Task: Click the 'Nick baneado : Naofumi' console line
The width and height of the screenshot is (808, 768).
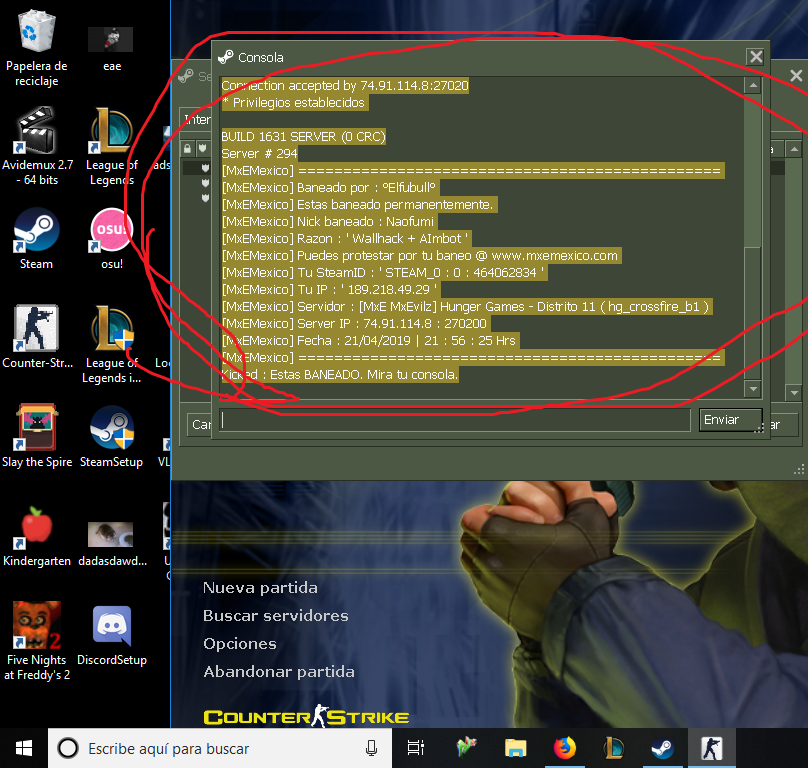Action: coord(330,222)
